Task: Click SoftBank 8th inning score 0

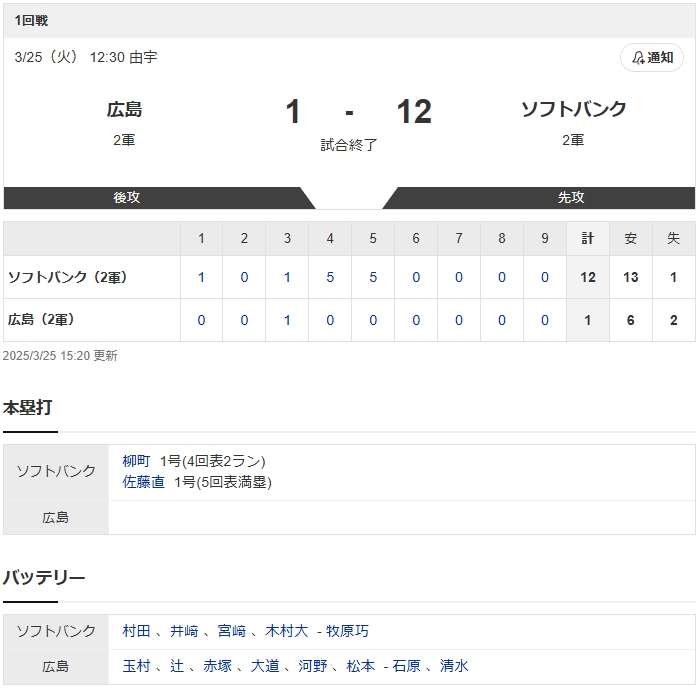Action: 502,277
